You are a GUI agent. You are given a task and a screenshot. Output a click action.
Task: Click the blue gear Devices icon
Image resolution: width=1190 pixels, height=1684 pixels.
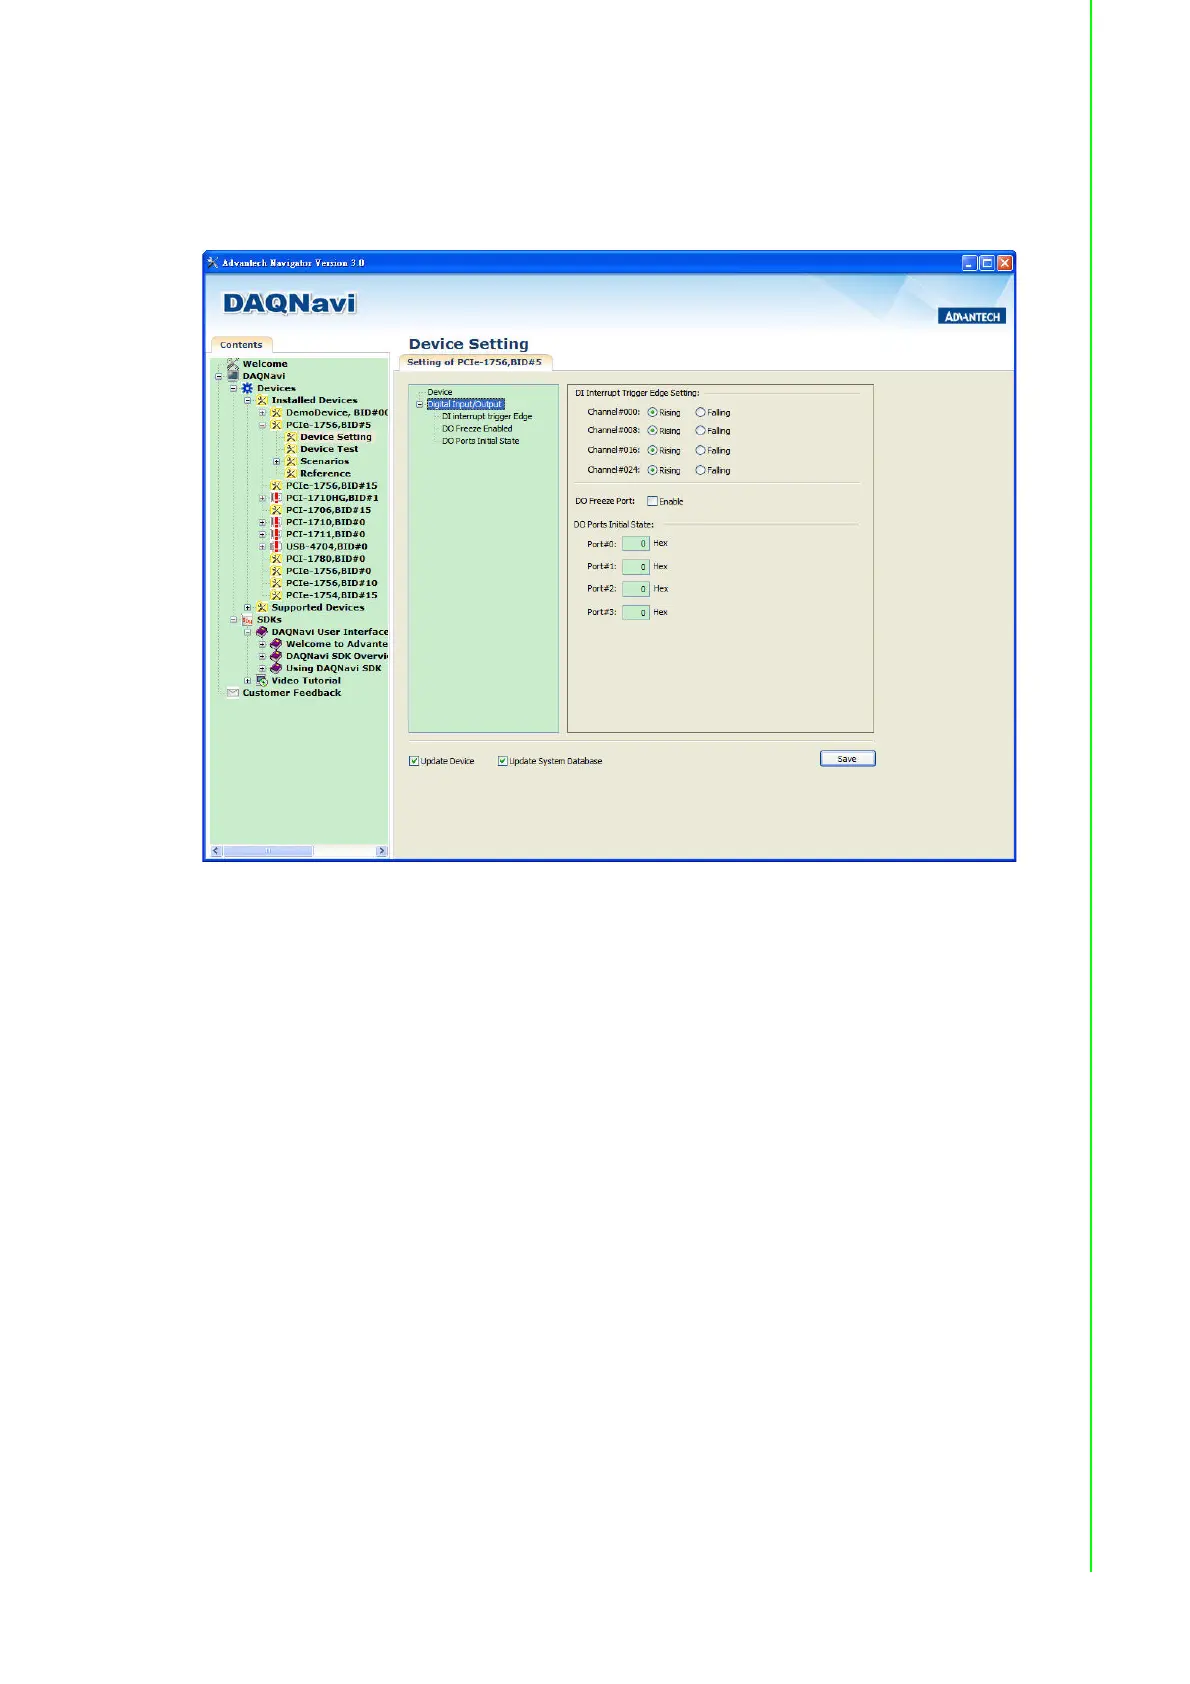click(x=247, y=388)
